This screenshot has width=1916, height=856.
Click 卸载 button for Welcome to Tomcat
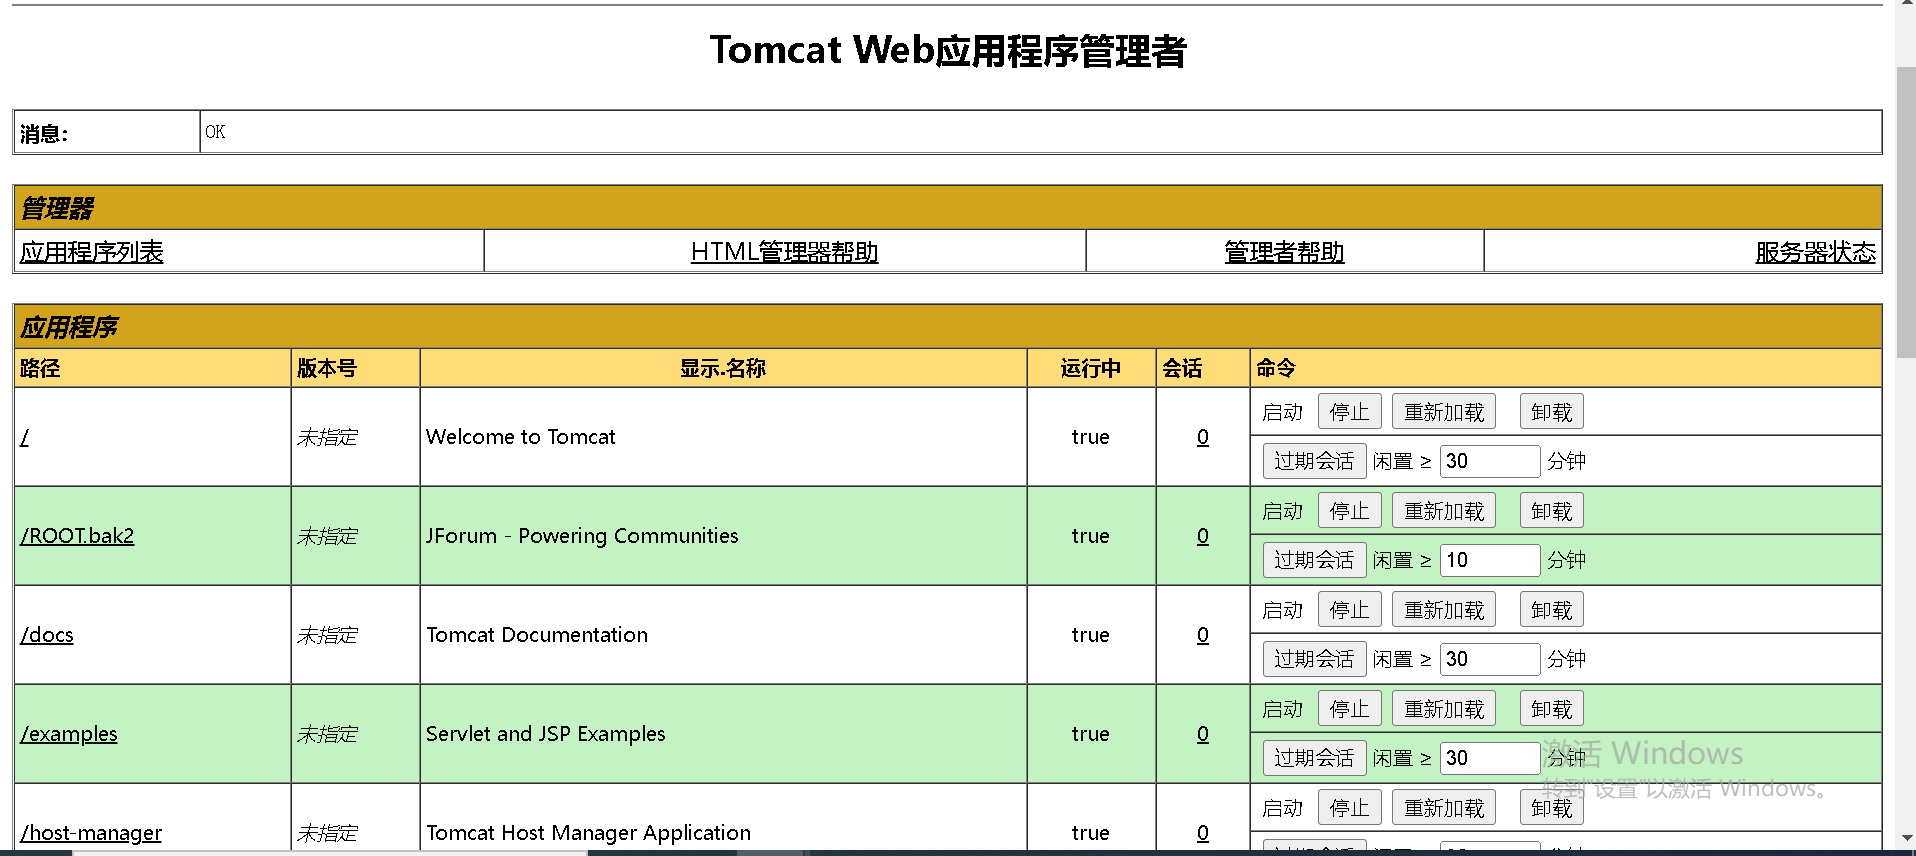1552,412
